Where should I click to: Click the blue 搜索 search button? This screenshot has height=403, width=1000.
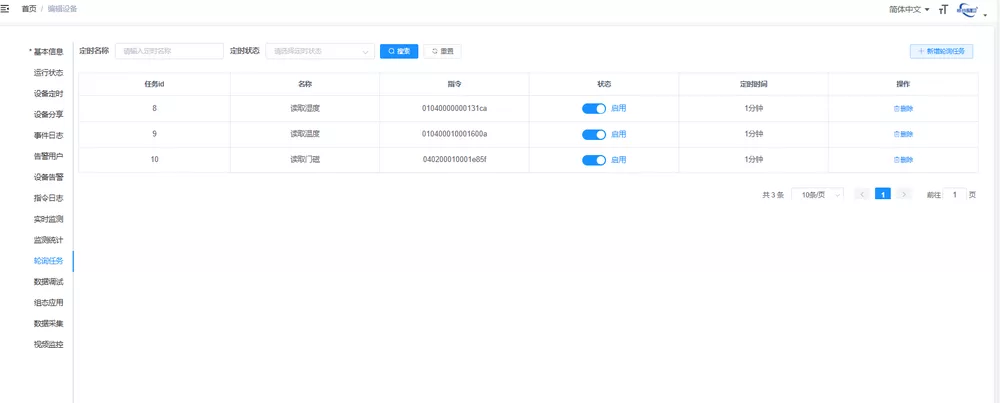(399, 51)
